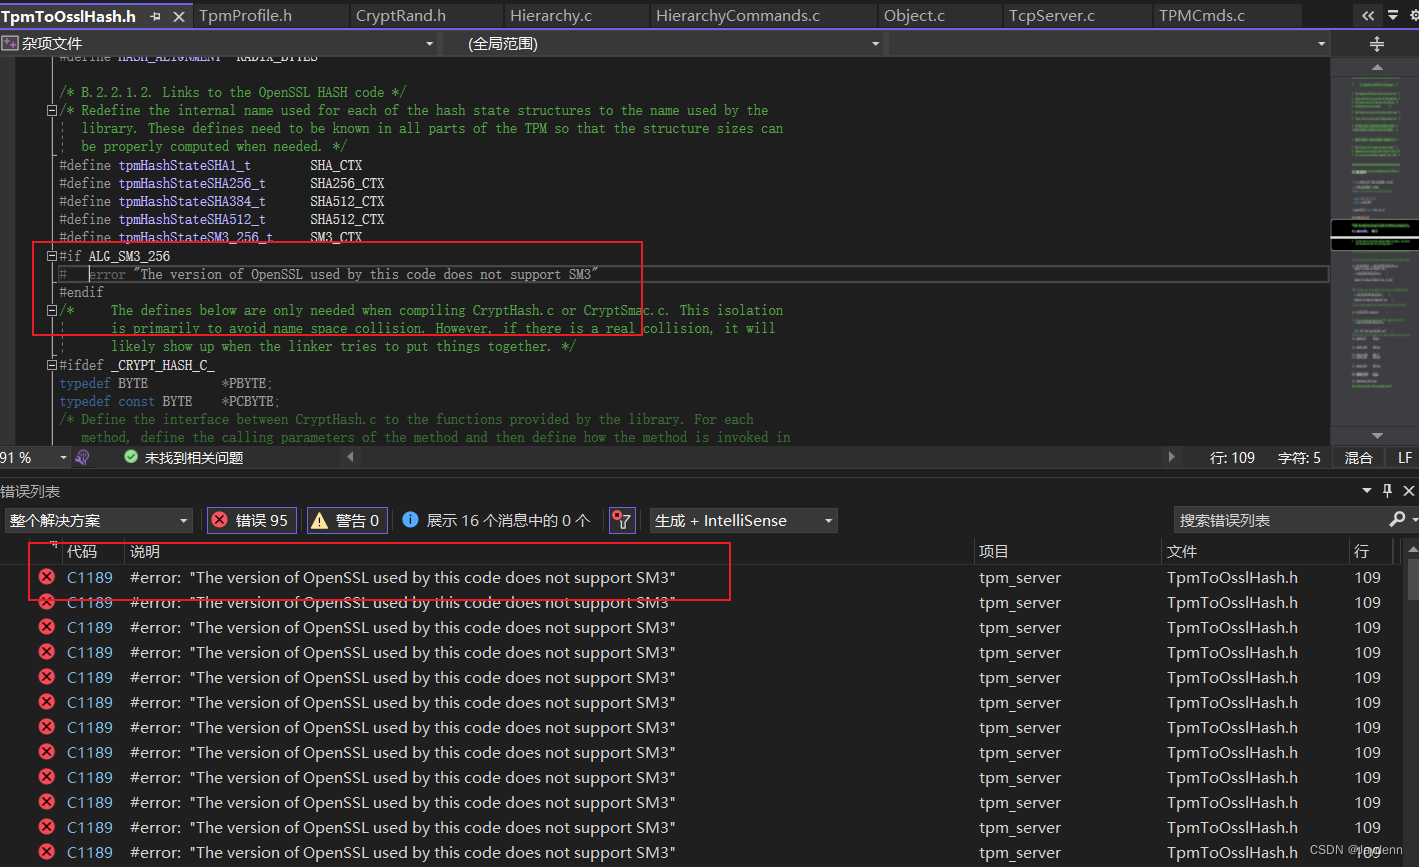1419x867 pixels.
Task: Click the editor vertical scrollbar down arrow
Action: point(1377,436)
